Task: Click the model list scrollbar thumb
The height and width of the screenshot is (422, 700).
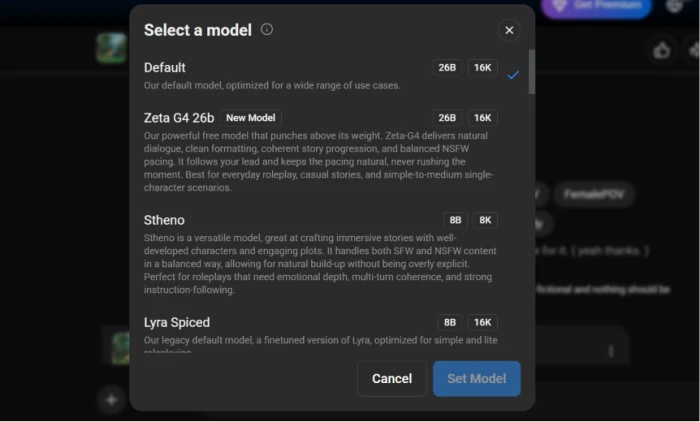Action: 531,71
